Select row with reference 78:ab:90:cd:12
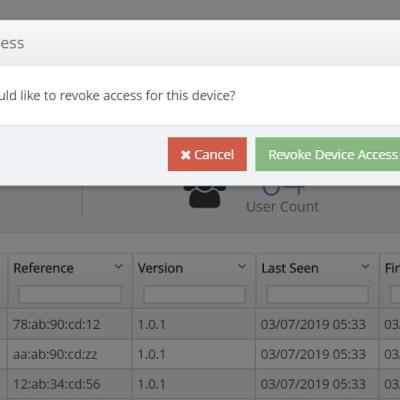 (x=200, y=324)
